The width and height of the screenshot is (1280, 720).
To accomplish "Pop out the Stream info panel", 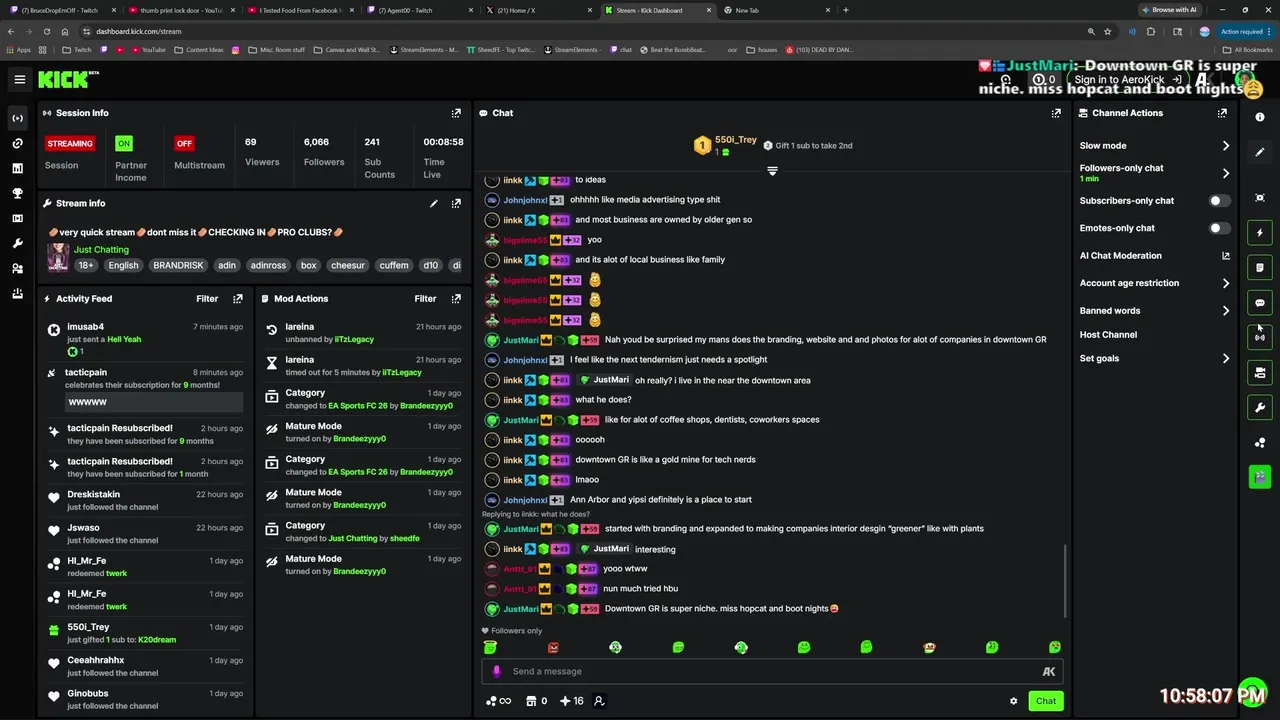I will coord(456,203).
